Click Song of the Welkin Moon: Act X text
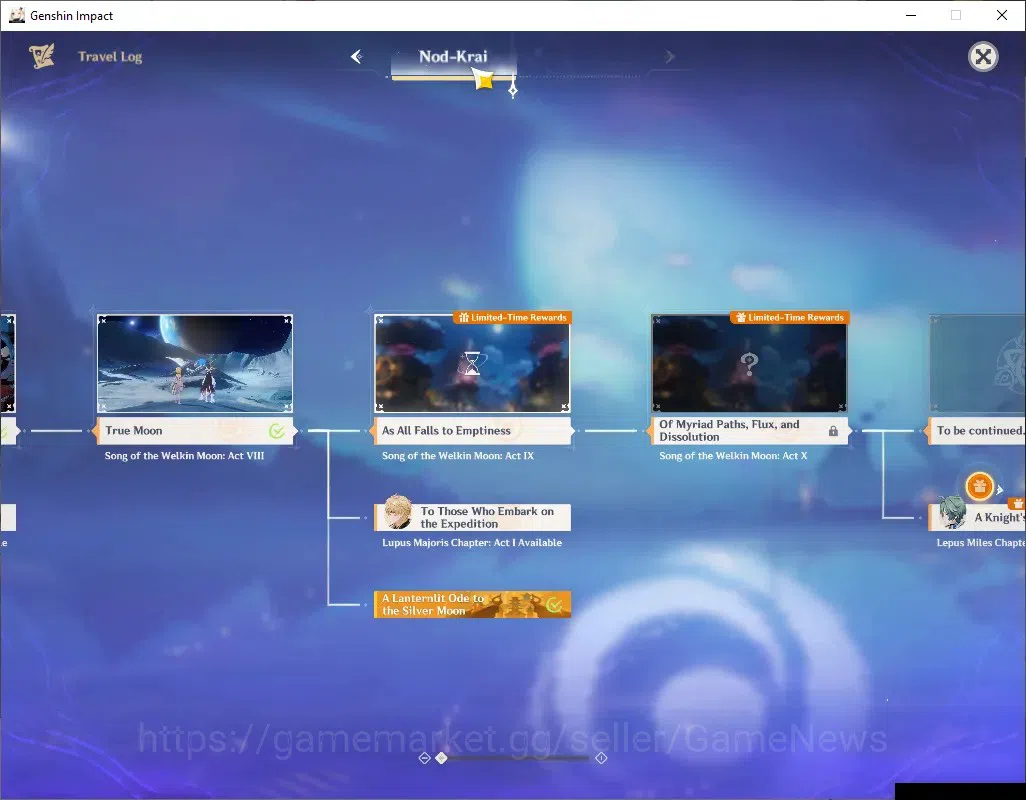This screenshot has height=800, width=1026. 733,456
